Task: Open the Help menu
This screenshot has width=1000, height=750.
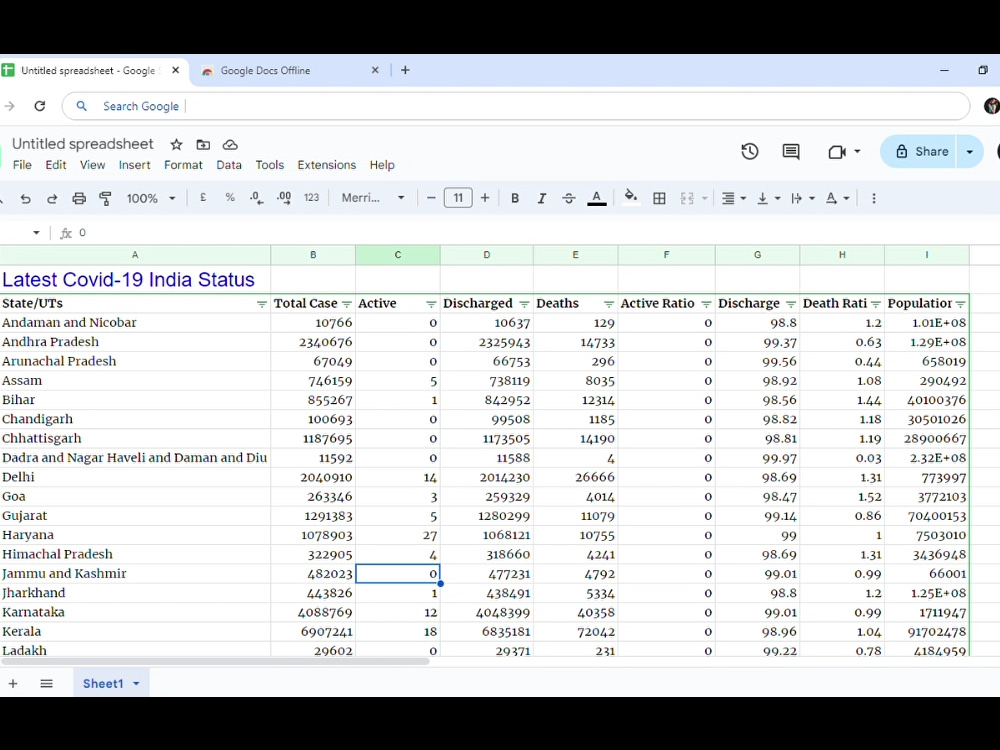Action: pos(382,165)
